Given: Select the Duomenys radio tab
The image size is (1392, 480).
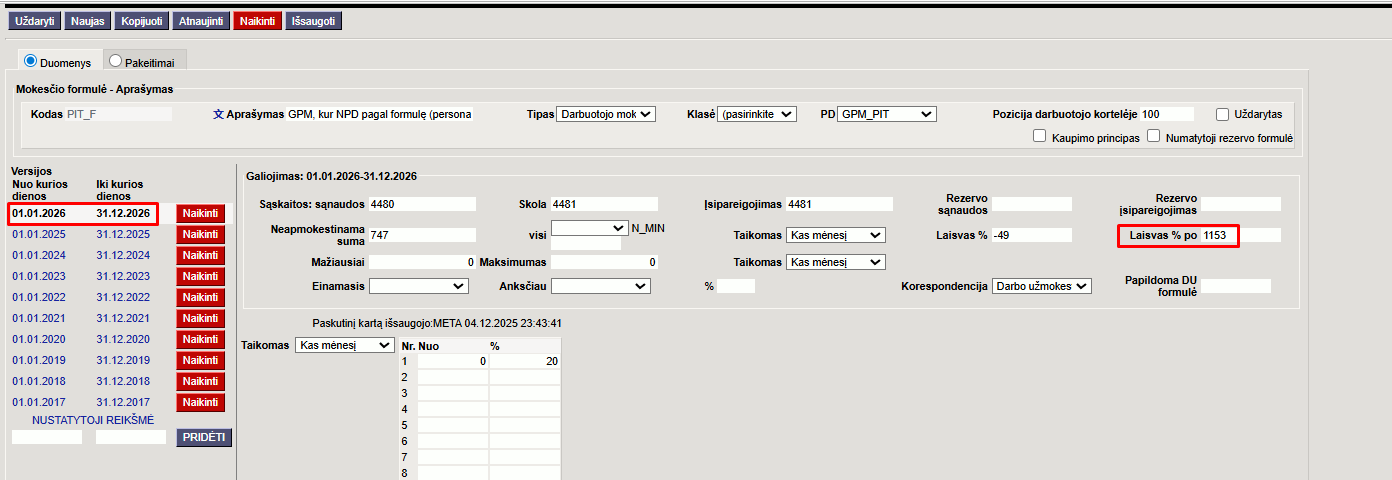Looking at the screenshot, I should click(x=30, y=61).
